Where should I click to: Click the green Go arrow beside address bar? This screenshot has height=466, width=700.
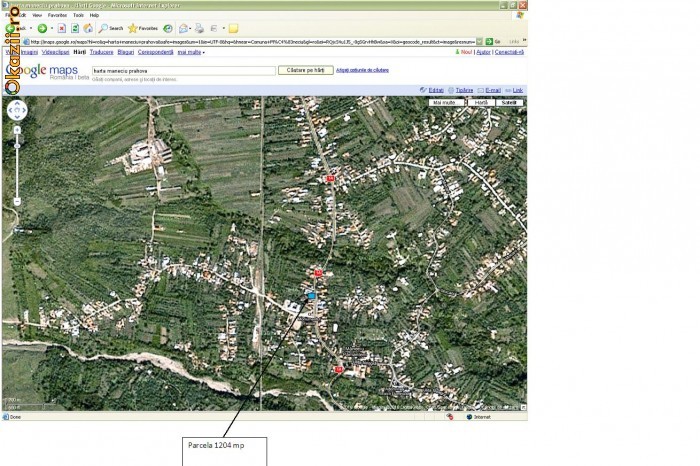(x=489, y=42)
